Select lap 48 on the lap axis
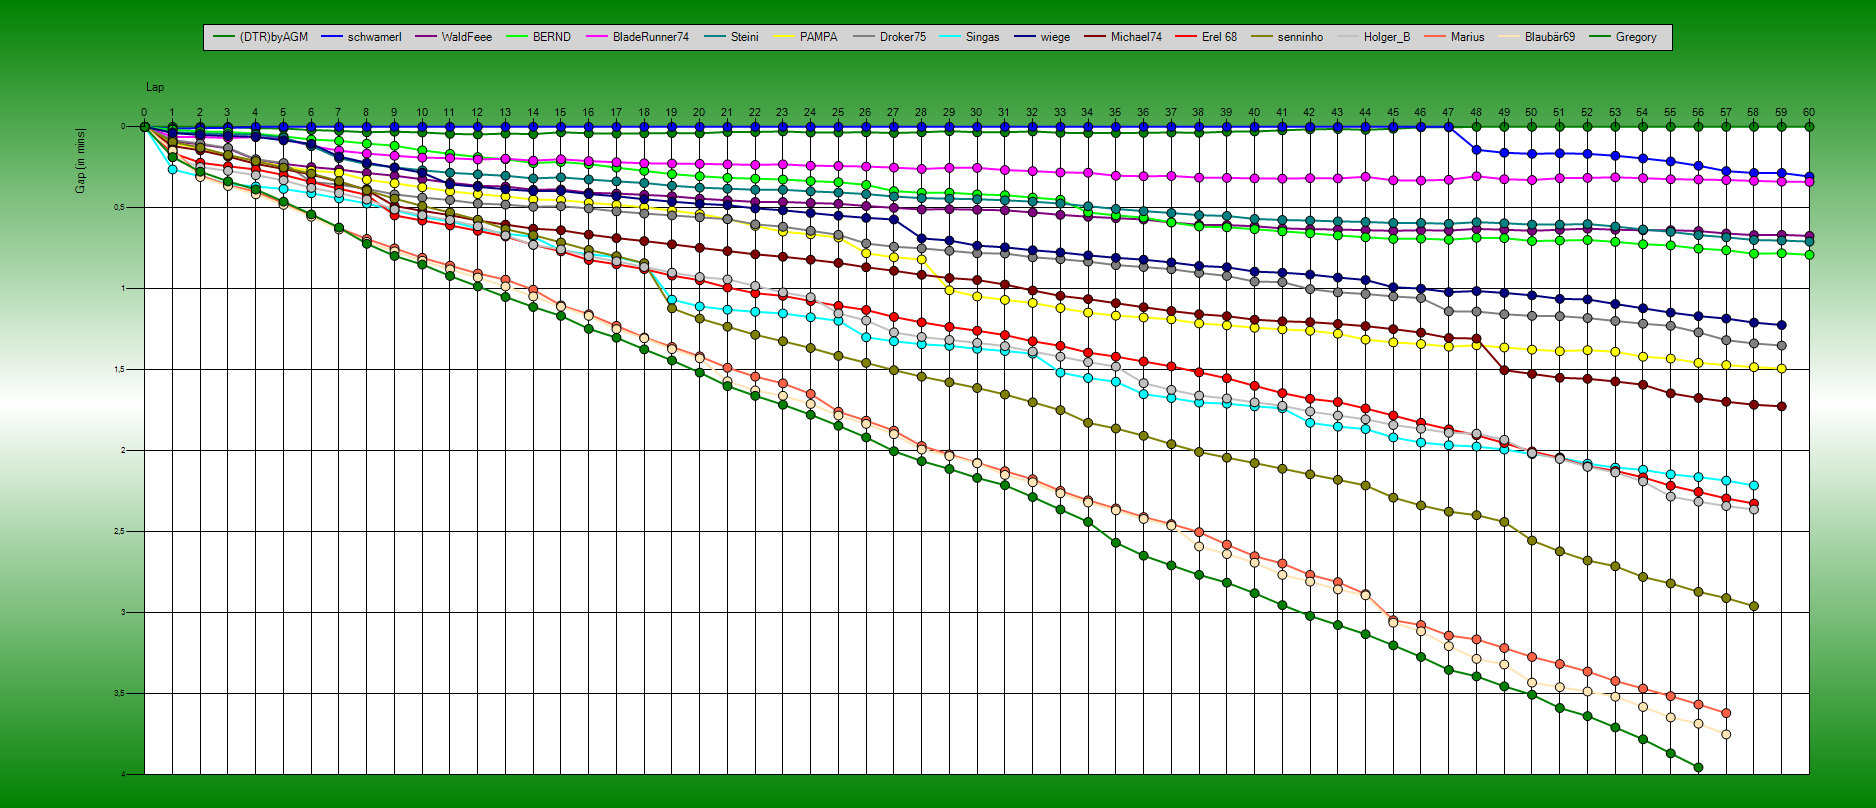This screenshot has width=1876, height=808. coord(1476,113)
